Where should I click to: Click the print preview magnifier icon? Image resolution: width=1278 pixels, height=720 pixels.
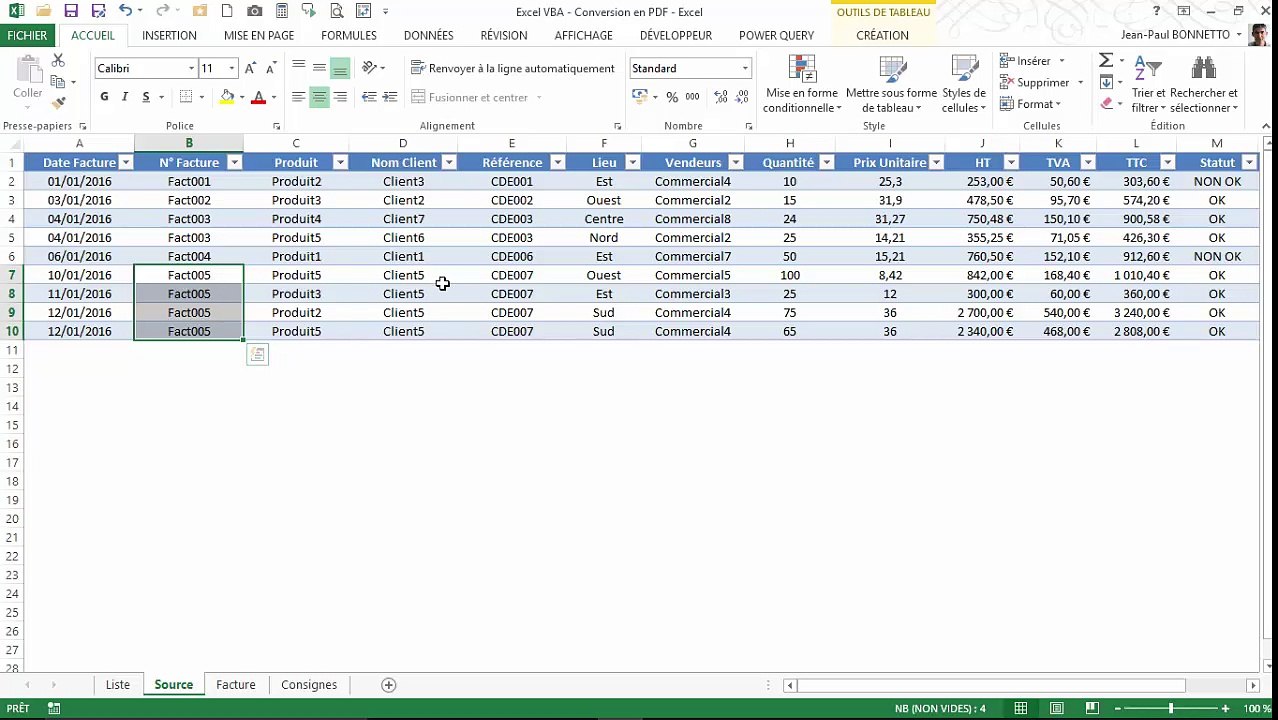coord(336,11)
